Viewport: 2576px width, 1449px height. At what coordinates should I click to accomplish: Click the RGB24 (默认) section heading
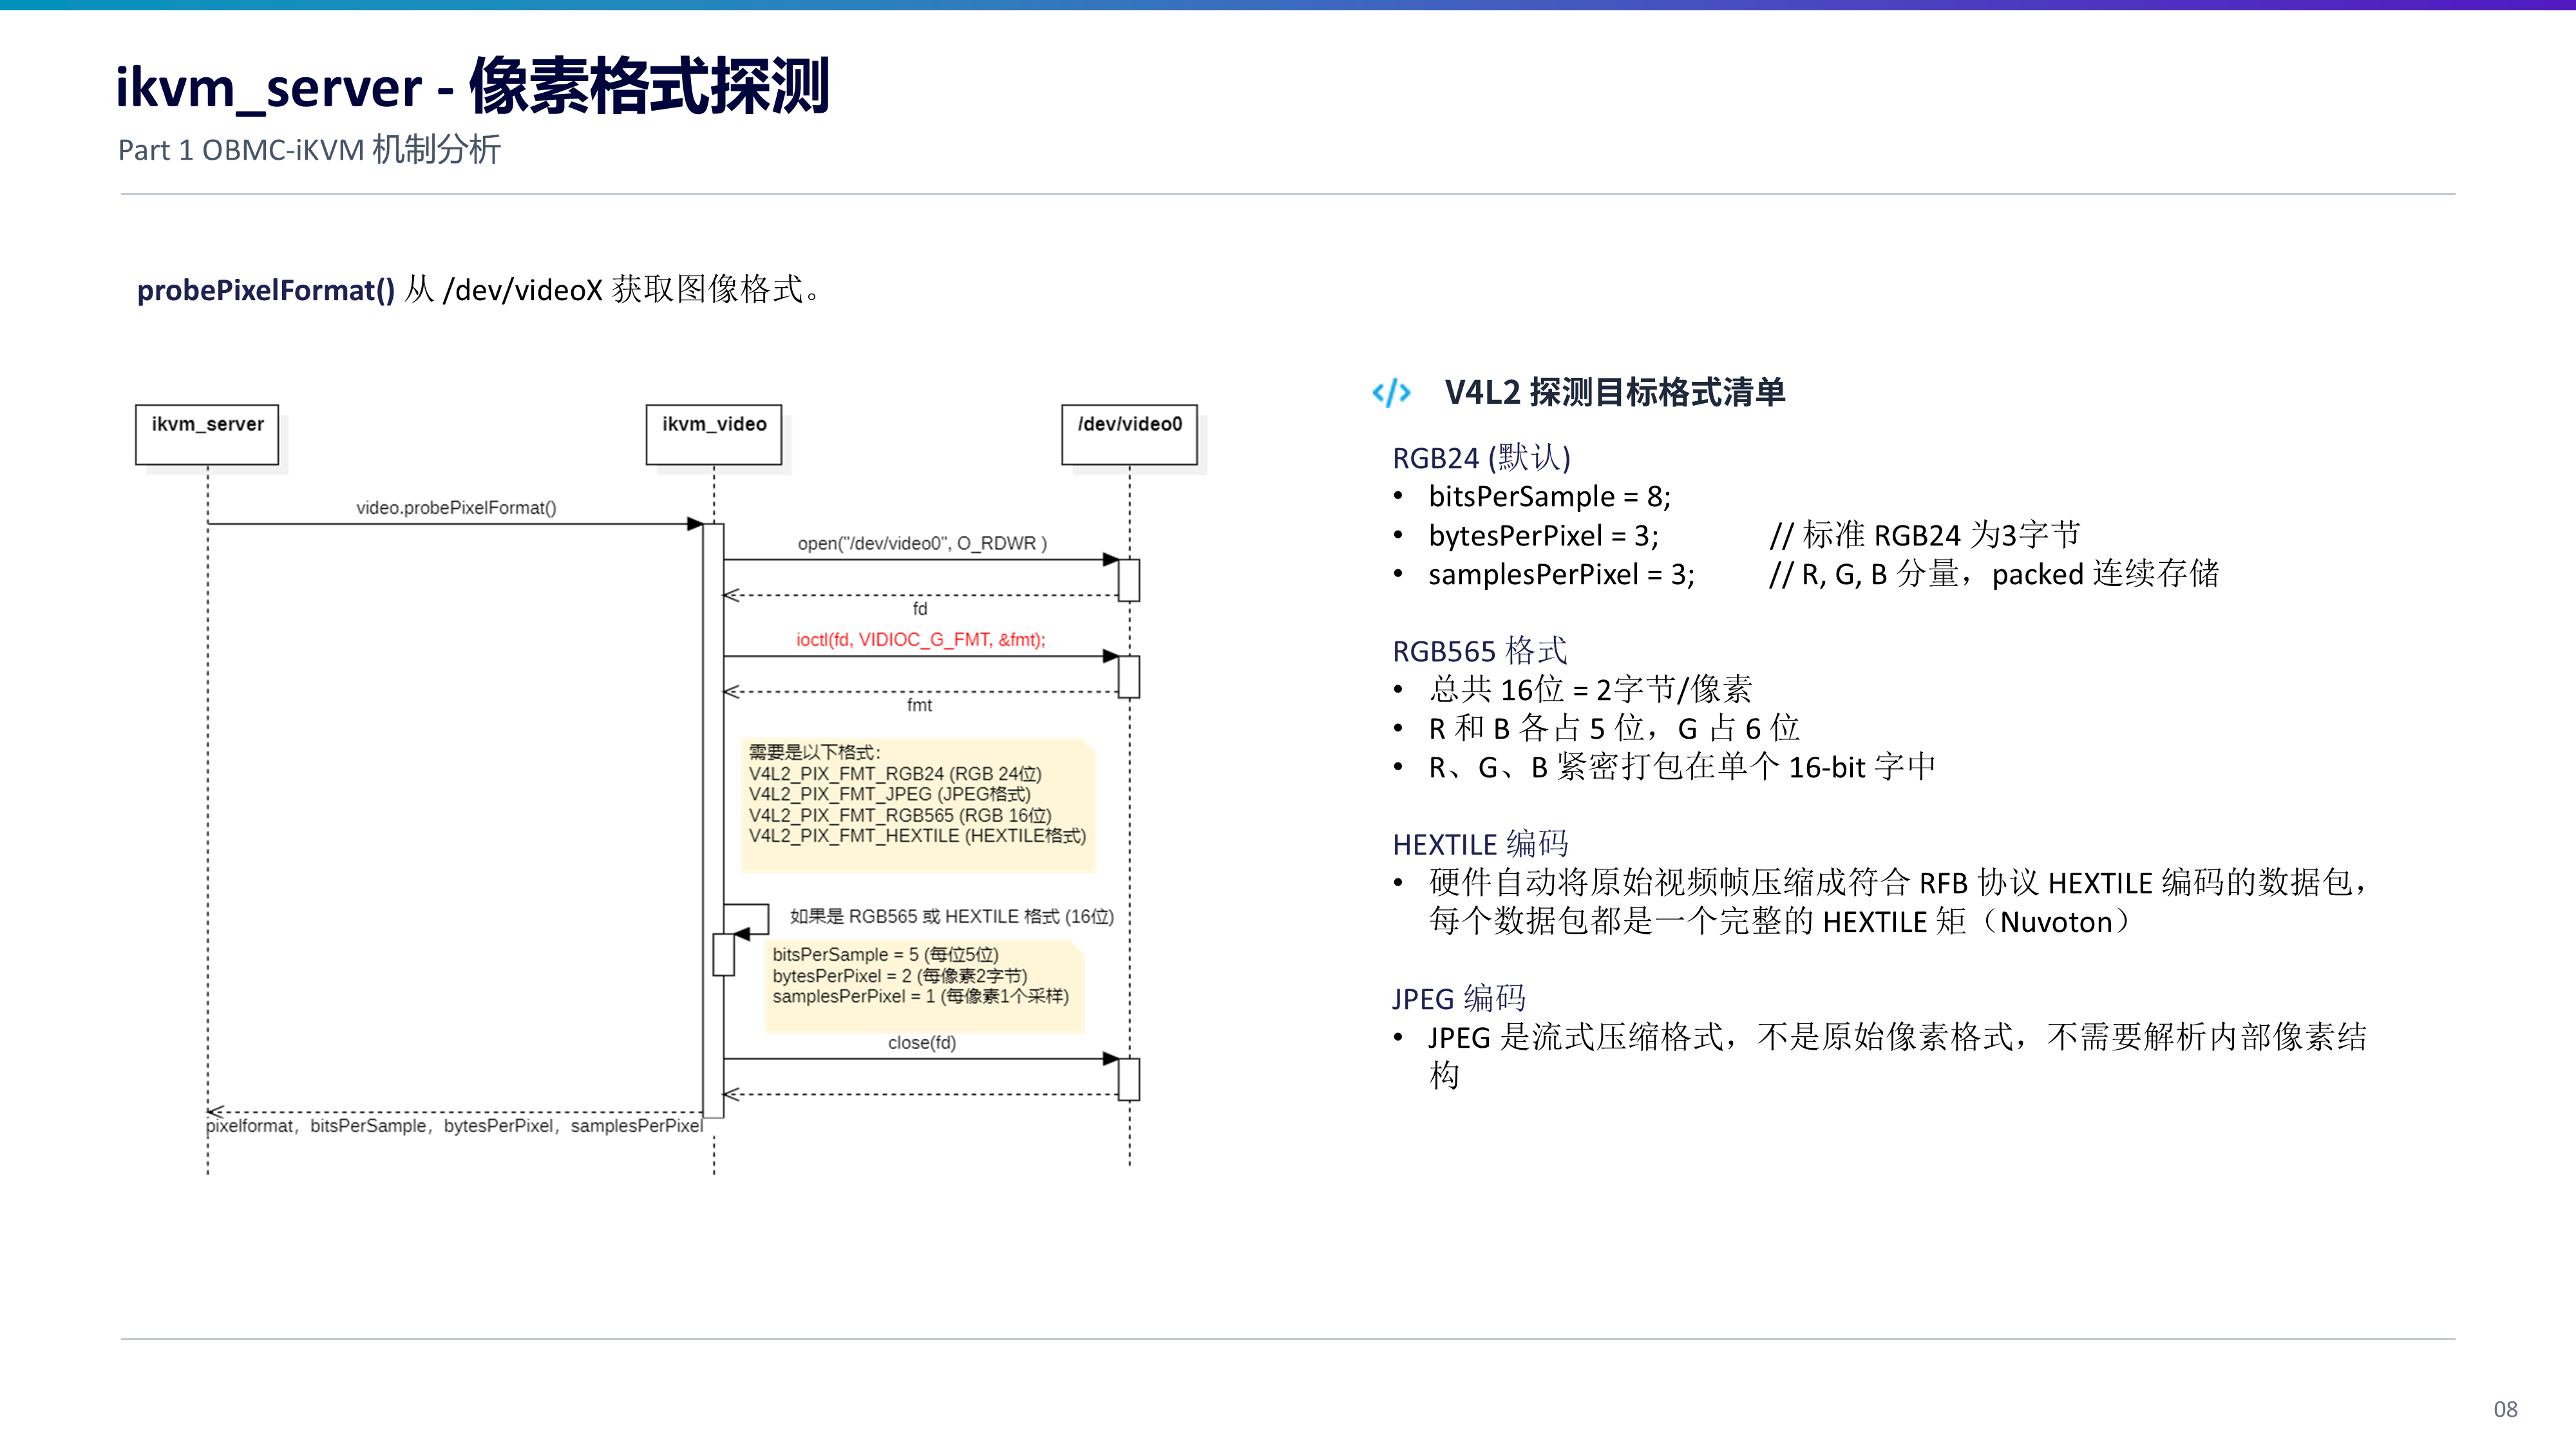coord(1481,458)
